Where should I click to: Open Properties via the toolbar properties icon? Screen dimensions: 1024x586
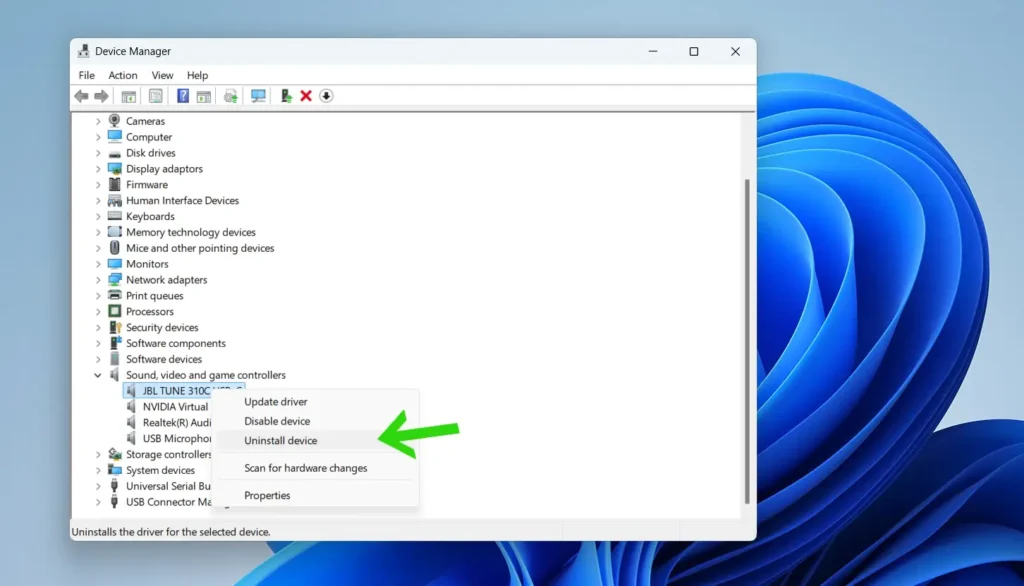point(156,95)
